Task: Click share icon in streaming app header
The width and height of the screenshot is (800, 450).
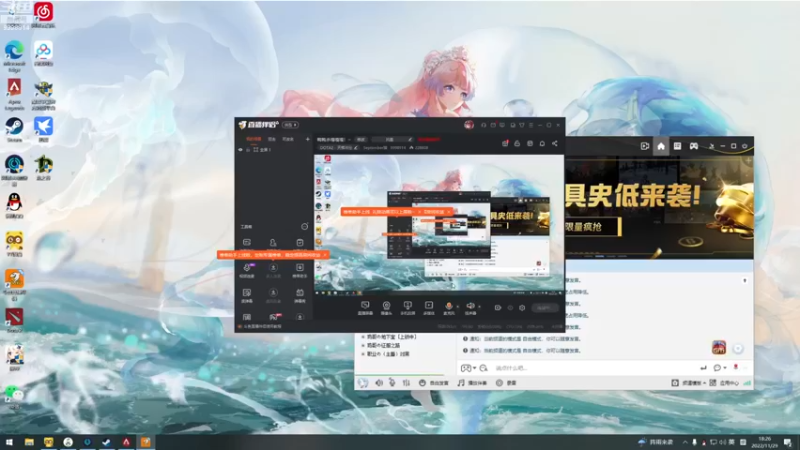Action: 555,143
